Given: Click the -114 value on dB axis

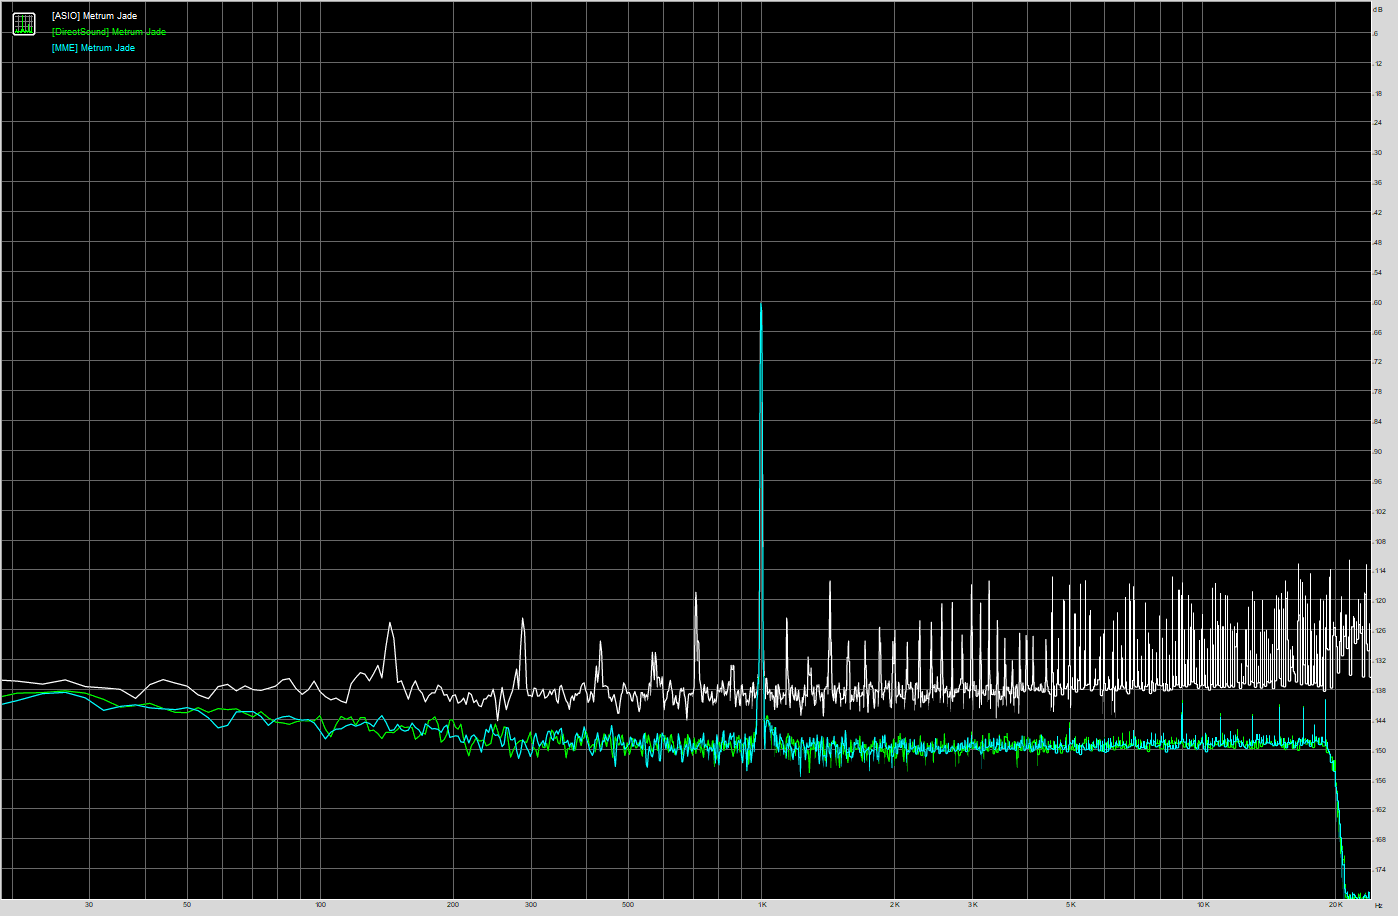Looking at the screenshot, I should point(1378,572).
